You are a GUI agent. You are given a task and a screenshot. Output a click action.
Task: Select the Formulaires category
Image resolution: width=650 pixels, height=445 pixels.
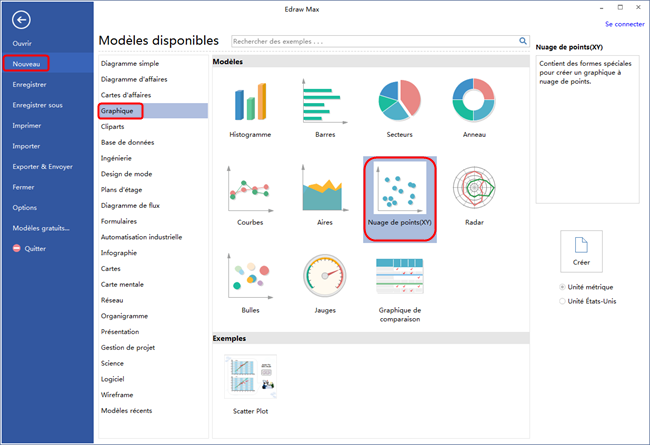pos(119,221)
